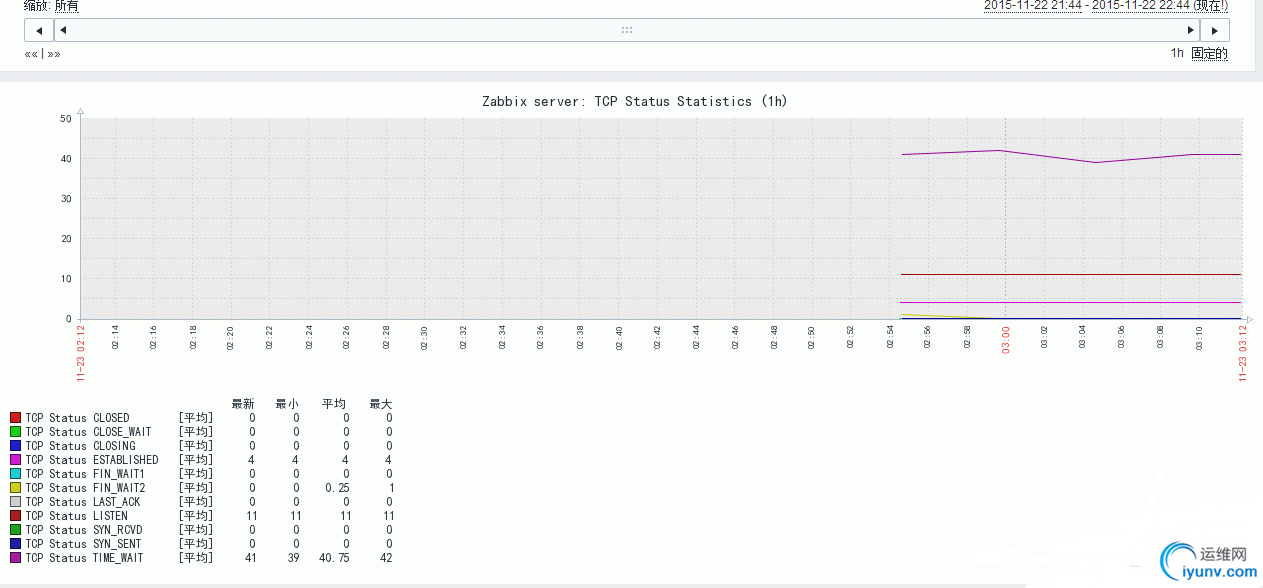1263x588 pixels.
Task: Click the TIME_WAIT average value 40.75
Action: pyautogui.click(x=334, y=558)
